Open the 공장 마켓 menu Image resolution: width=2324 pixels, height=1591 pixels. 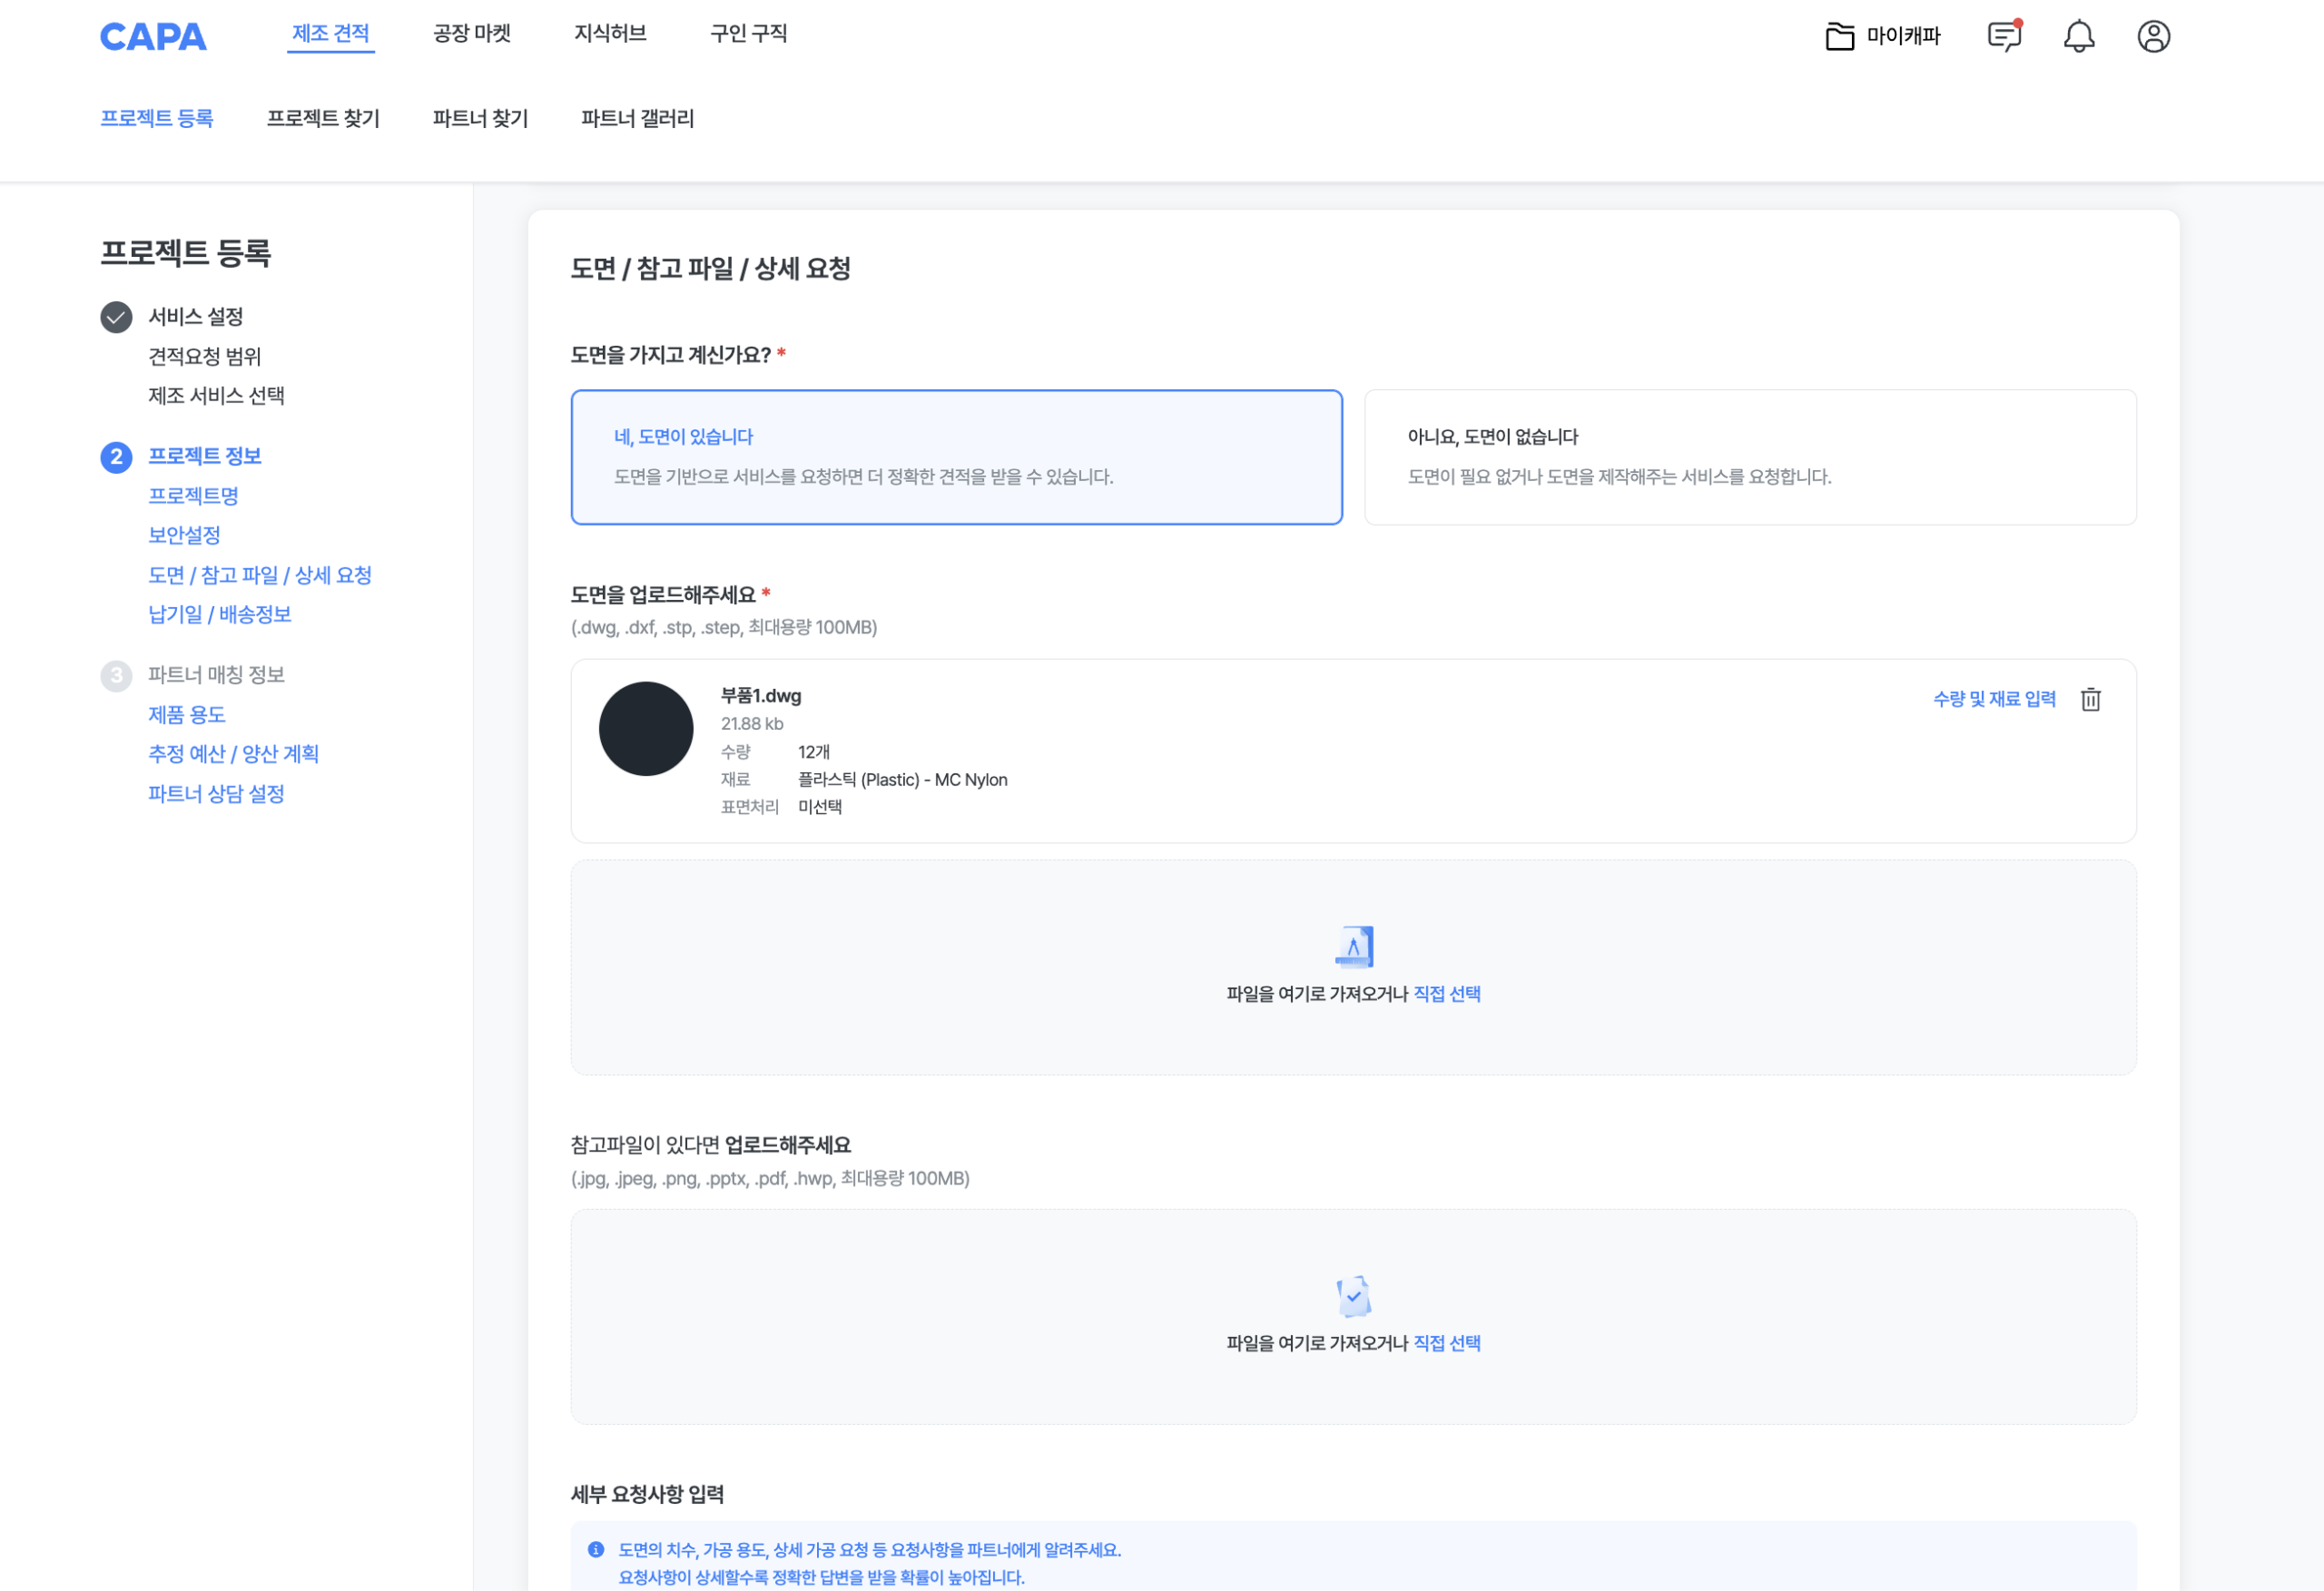(472, 34)
